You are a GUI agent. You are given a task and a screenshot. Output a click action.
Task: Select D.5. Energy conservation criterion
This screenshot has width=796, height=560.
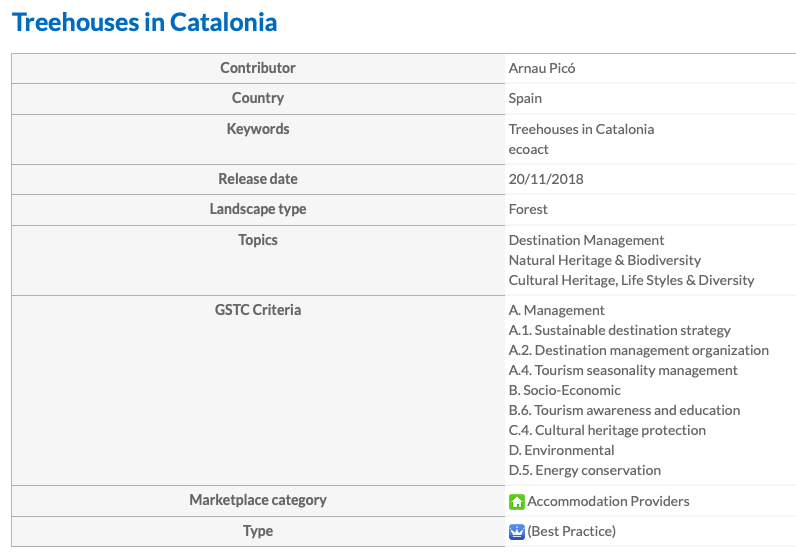tap(585, 470)
